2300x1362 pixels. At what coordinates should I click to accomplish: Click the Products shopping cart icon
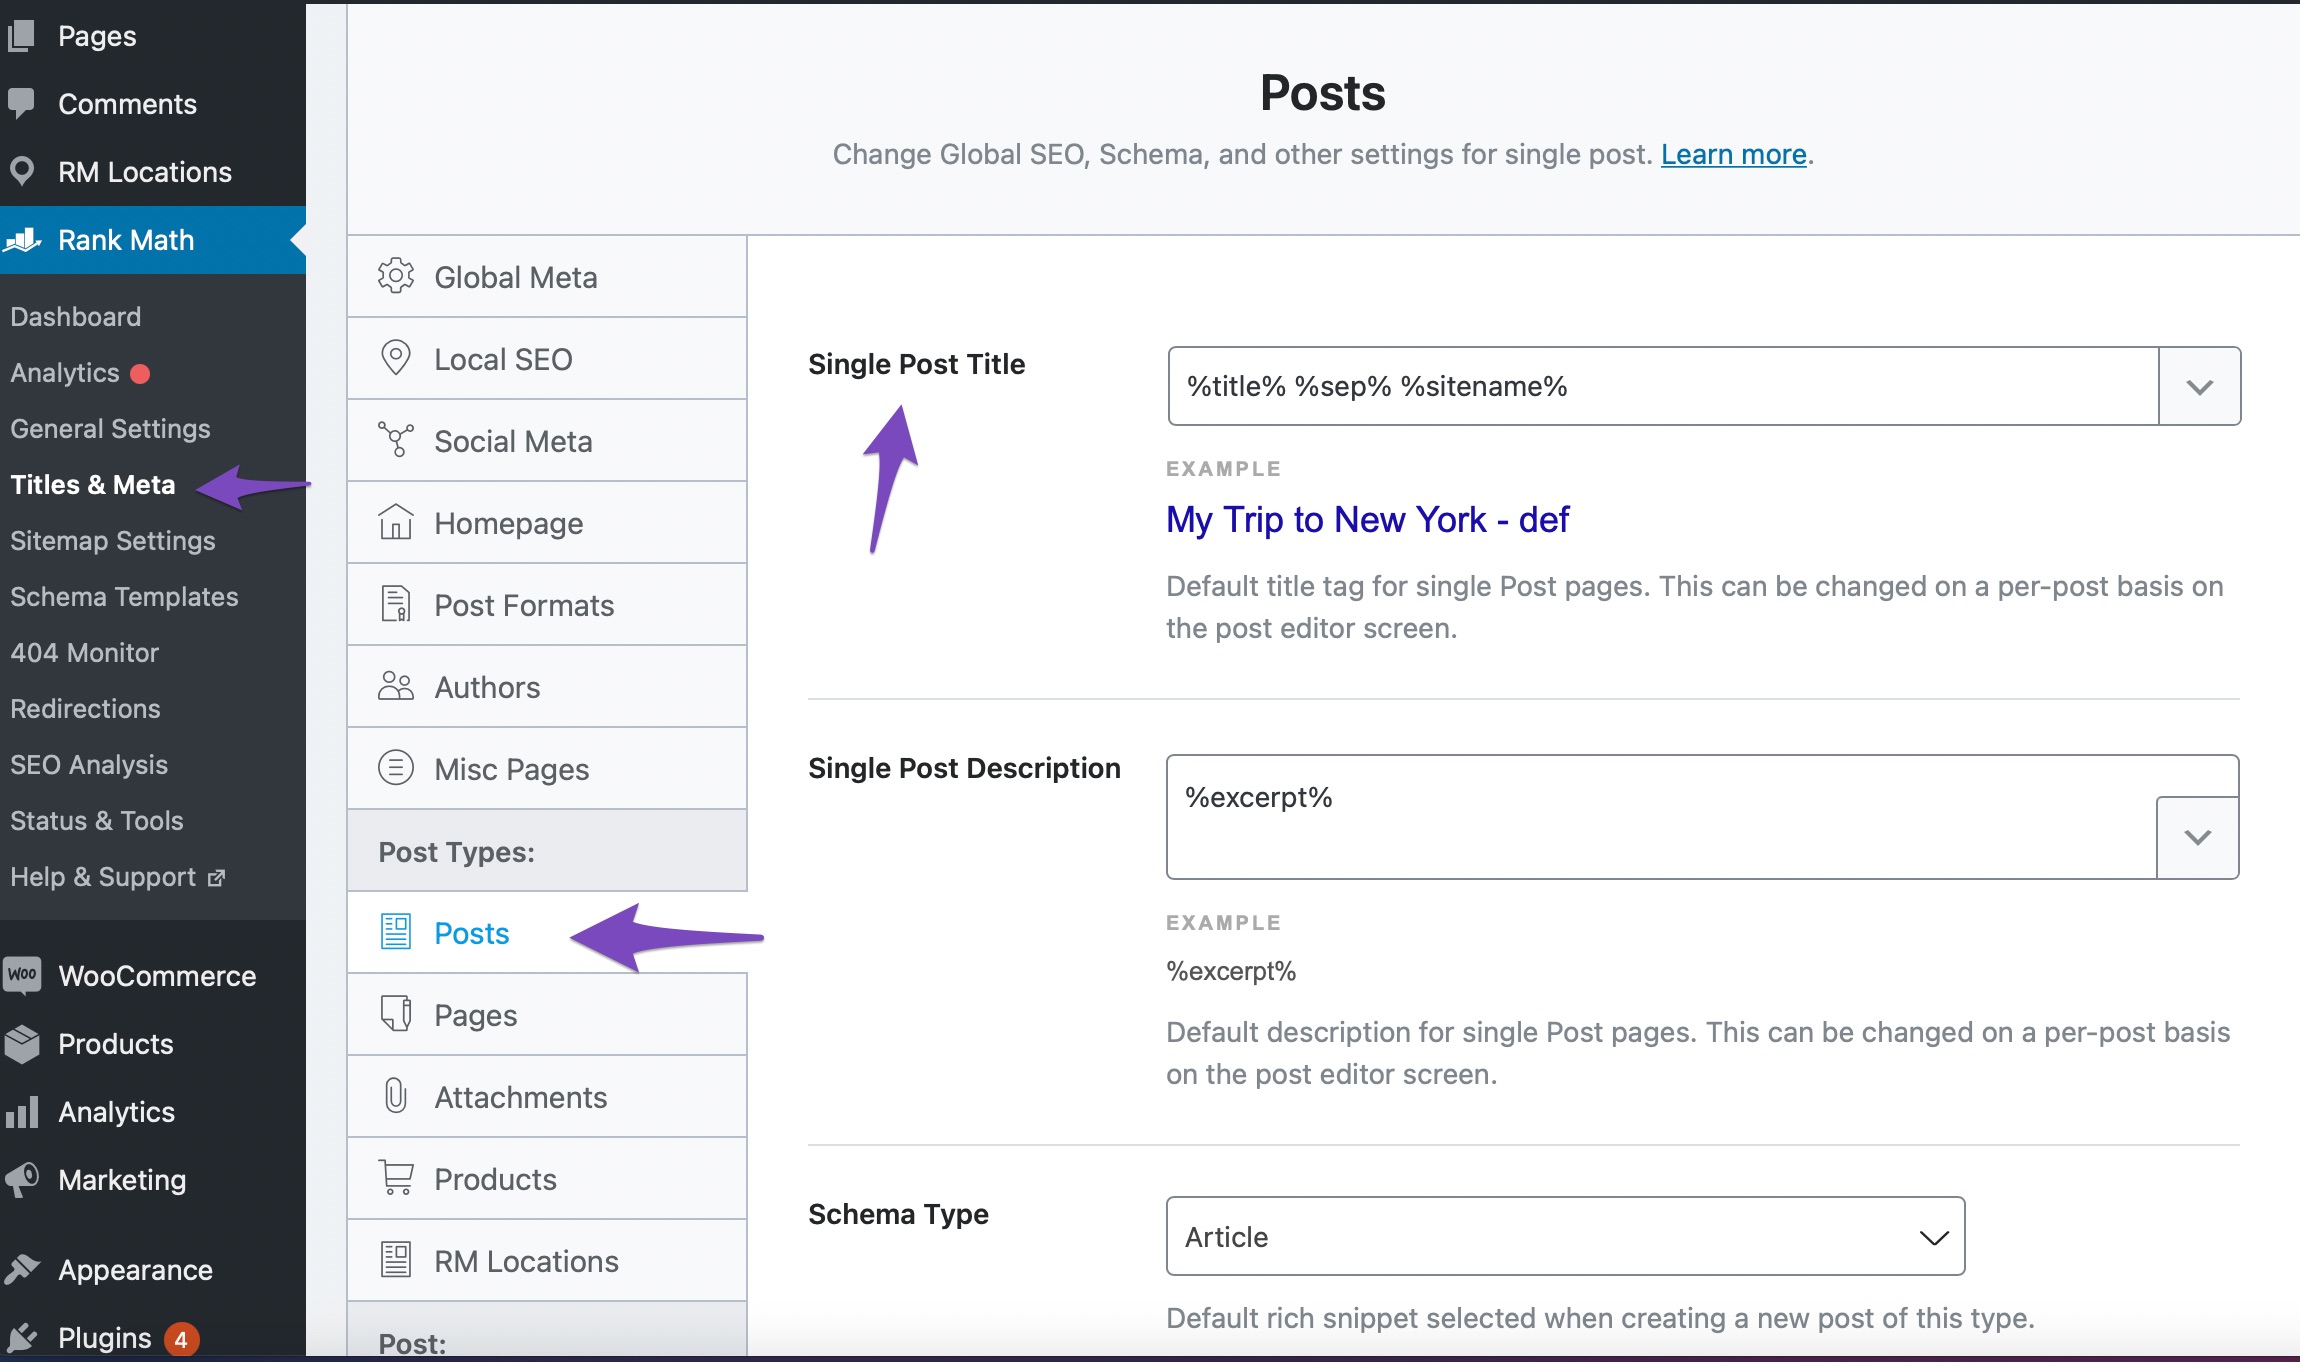396,1178
